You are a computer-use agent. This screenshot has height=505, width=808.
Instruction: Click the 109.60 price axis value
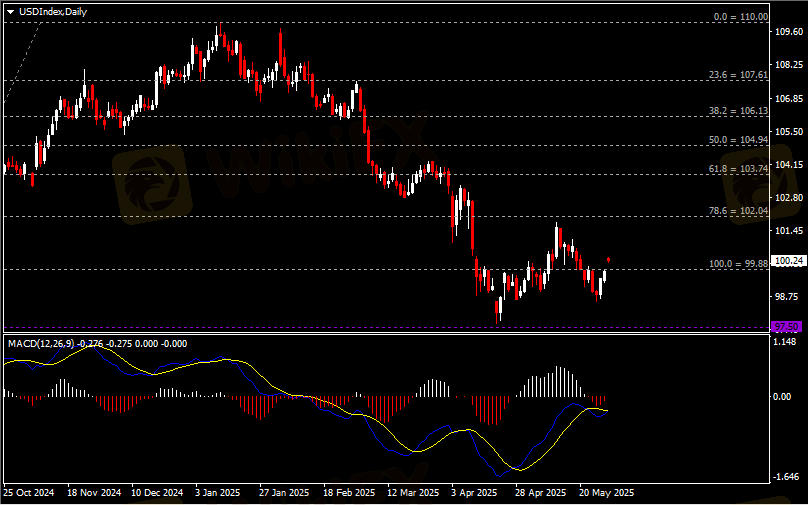[x=787, y=32]
